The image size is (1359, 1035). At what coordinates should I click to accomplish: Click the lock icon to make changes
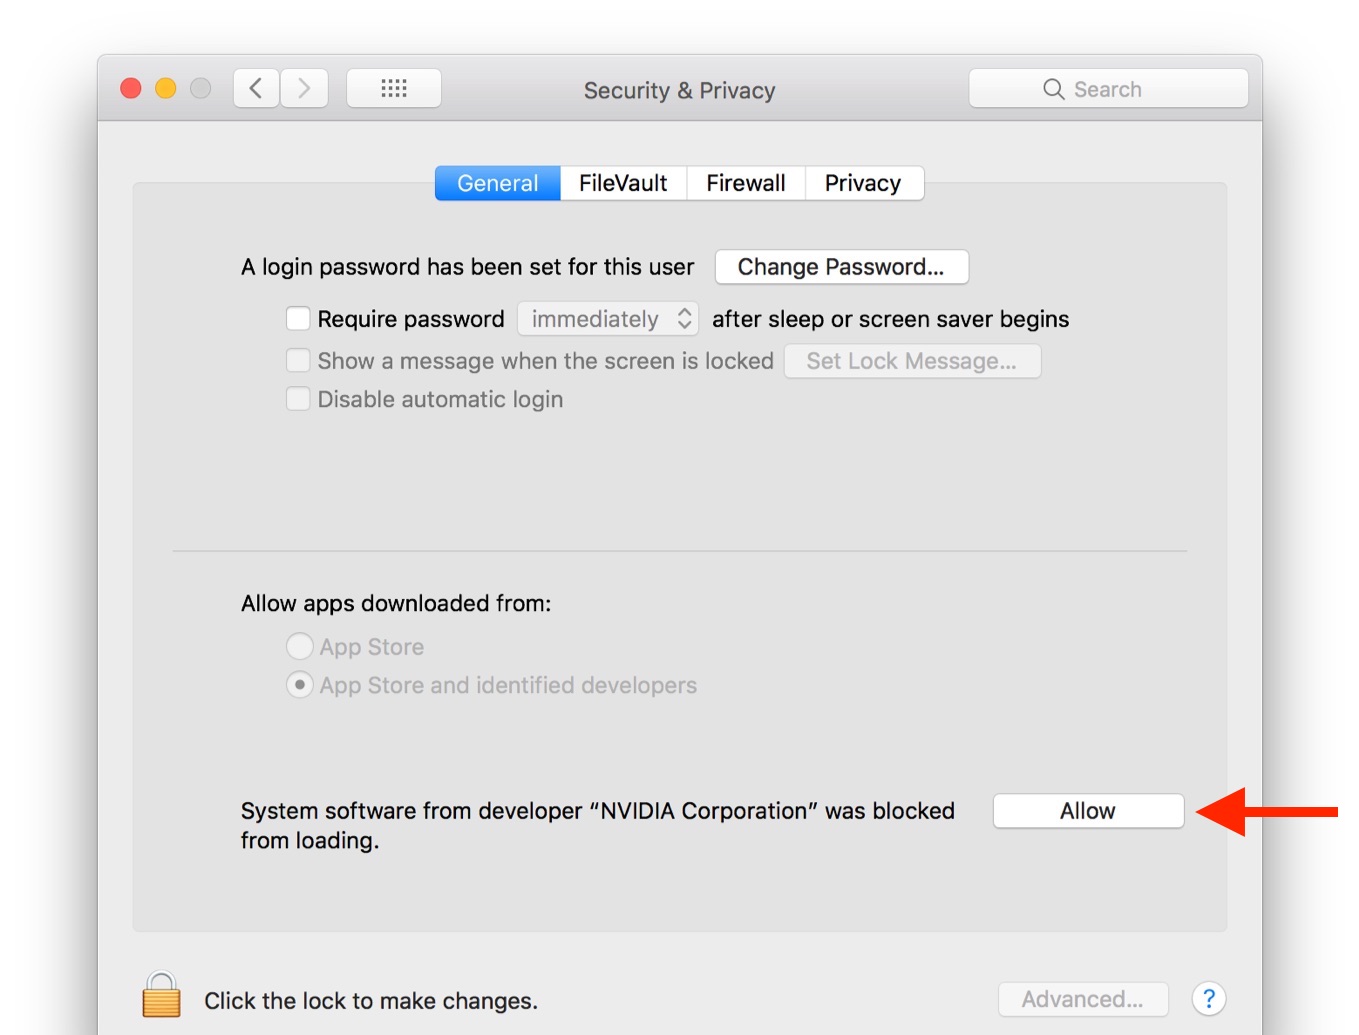[161, 996]
